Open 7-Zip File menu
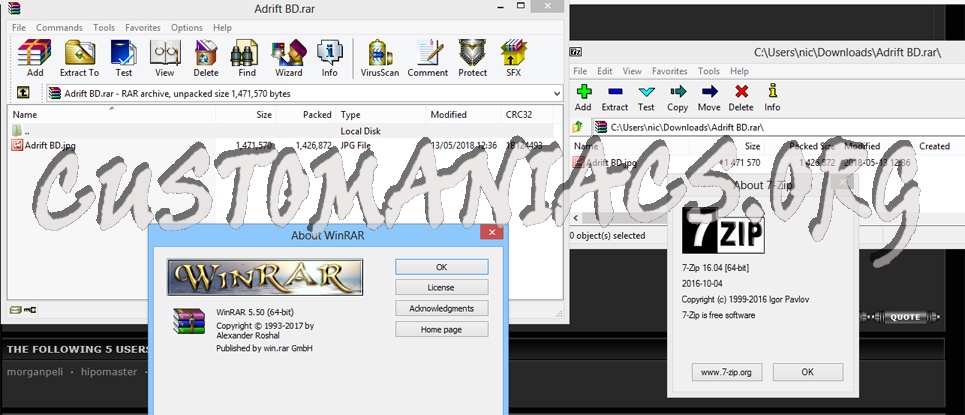The width and height of the screenshot is (965, 415). coord(580,71)
